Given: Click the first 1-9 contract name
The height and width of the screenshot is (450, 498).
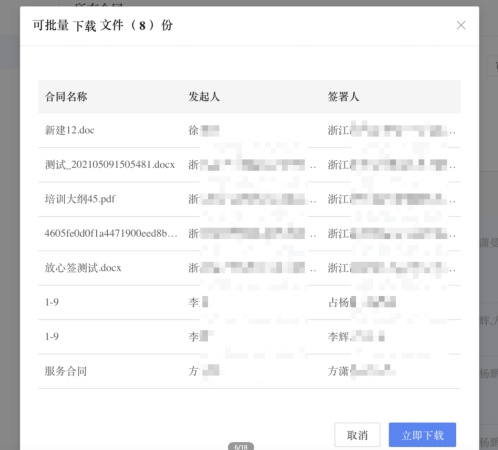Looking at the screenshot, I should pos(52,302).
